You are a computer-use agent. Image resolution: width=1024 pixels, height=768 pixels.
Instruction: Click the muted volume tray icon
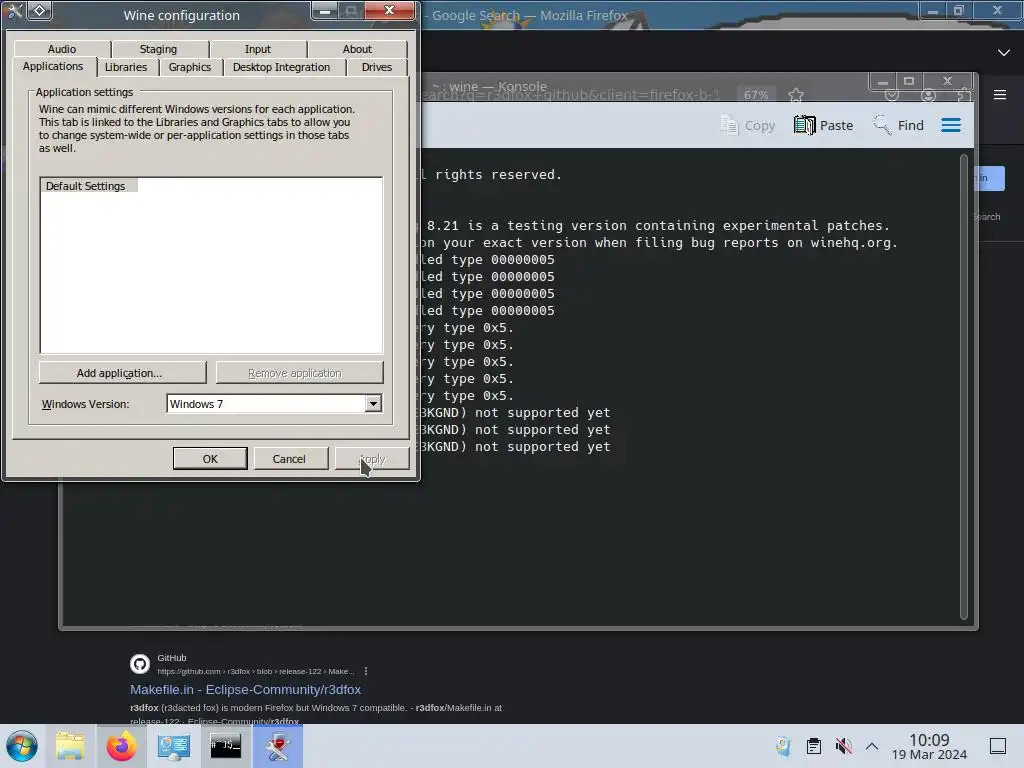[844, 746]
